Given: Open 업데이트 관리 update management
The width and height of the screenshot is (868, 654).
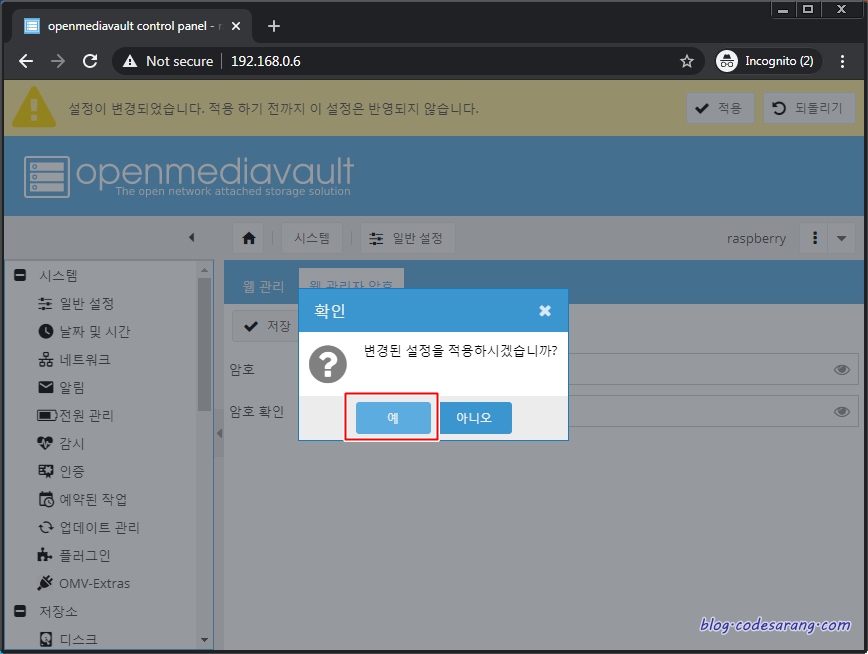Looking at the screenshot, I should tap(88, 527).
